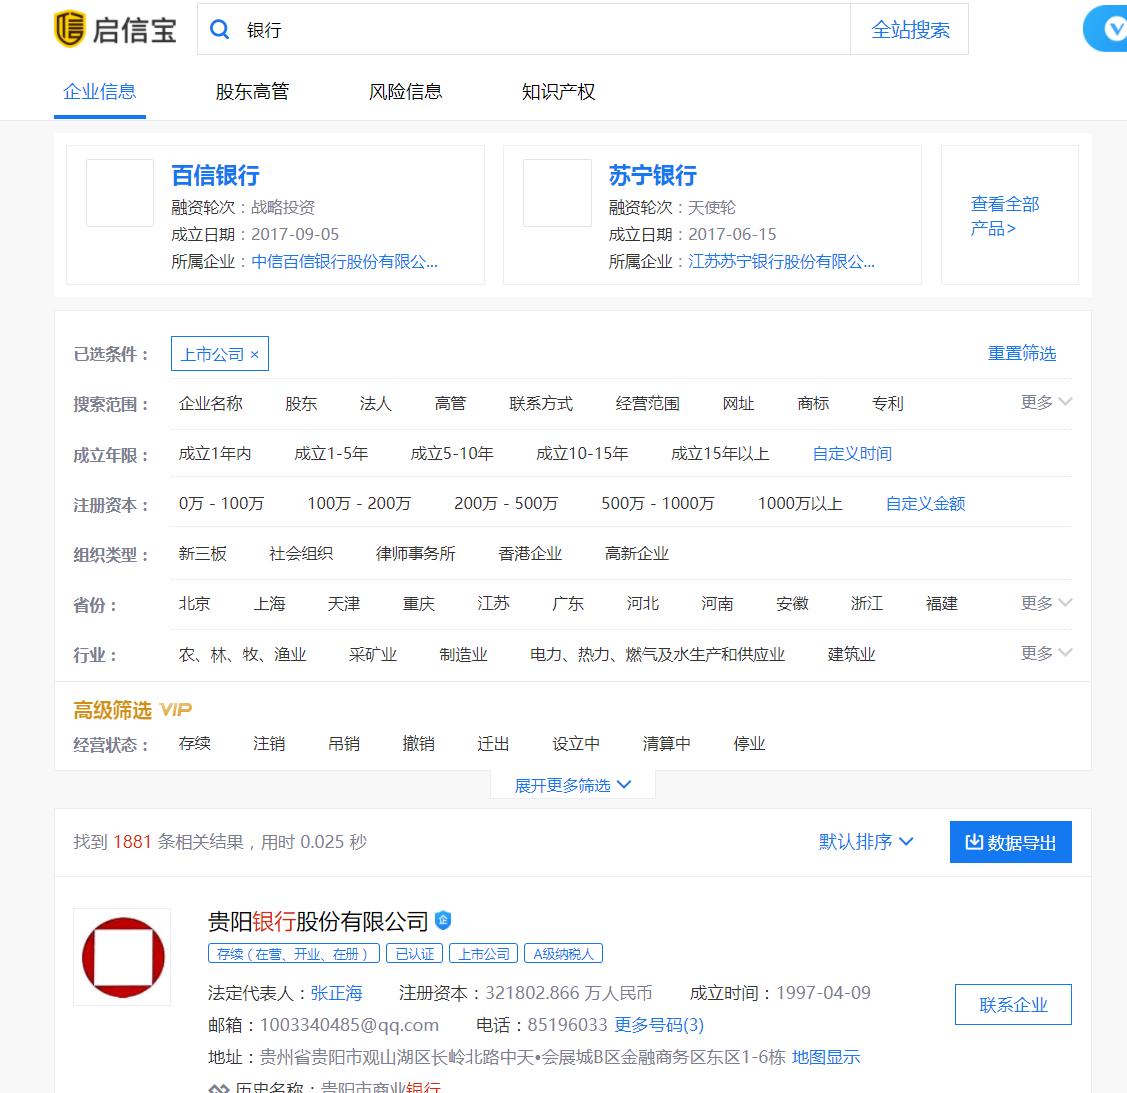Open the 贵阳银行 red company logo
Image resolution: width=1127 pixels, height=1093 pixels.
pyautogui.click(x=122, y=957)
